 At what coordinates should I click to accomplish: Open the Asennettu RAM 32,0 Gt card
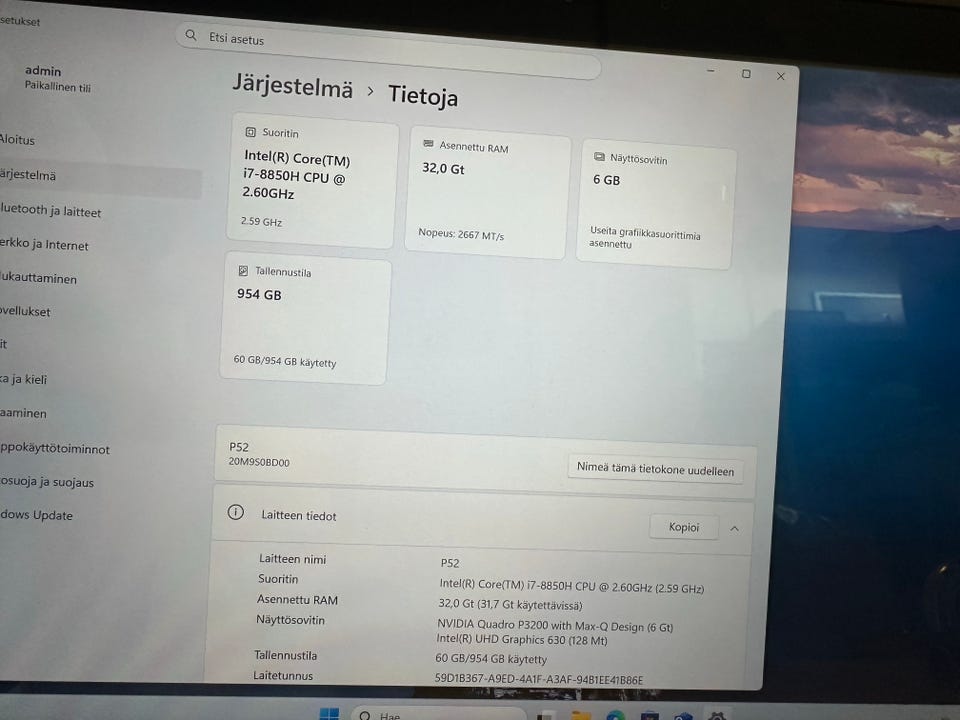tap(487, 192)
